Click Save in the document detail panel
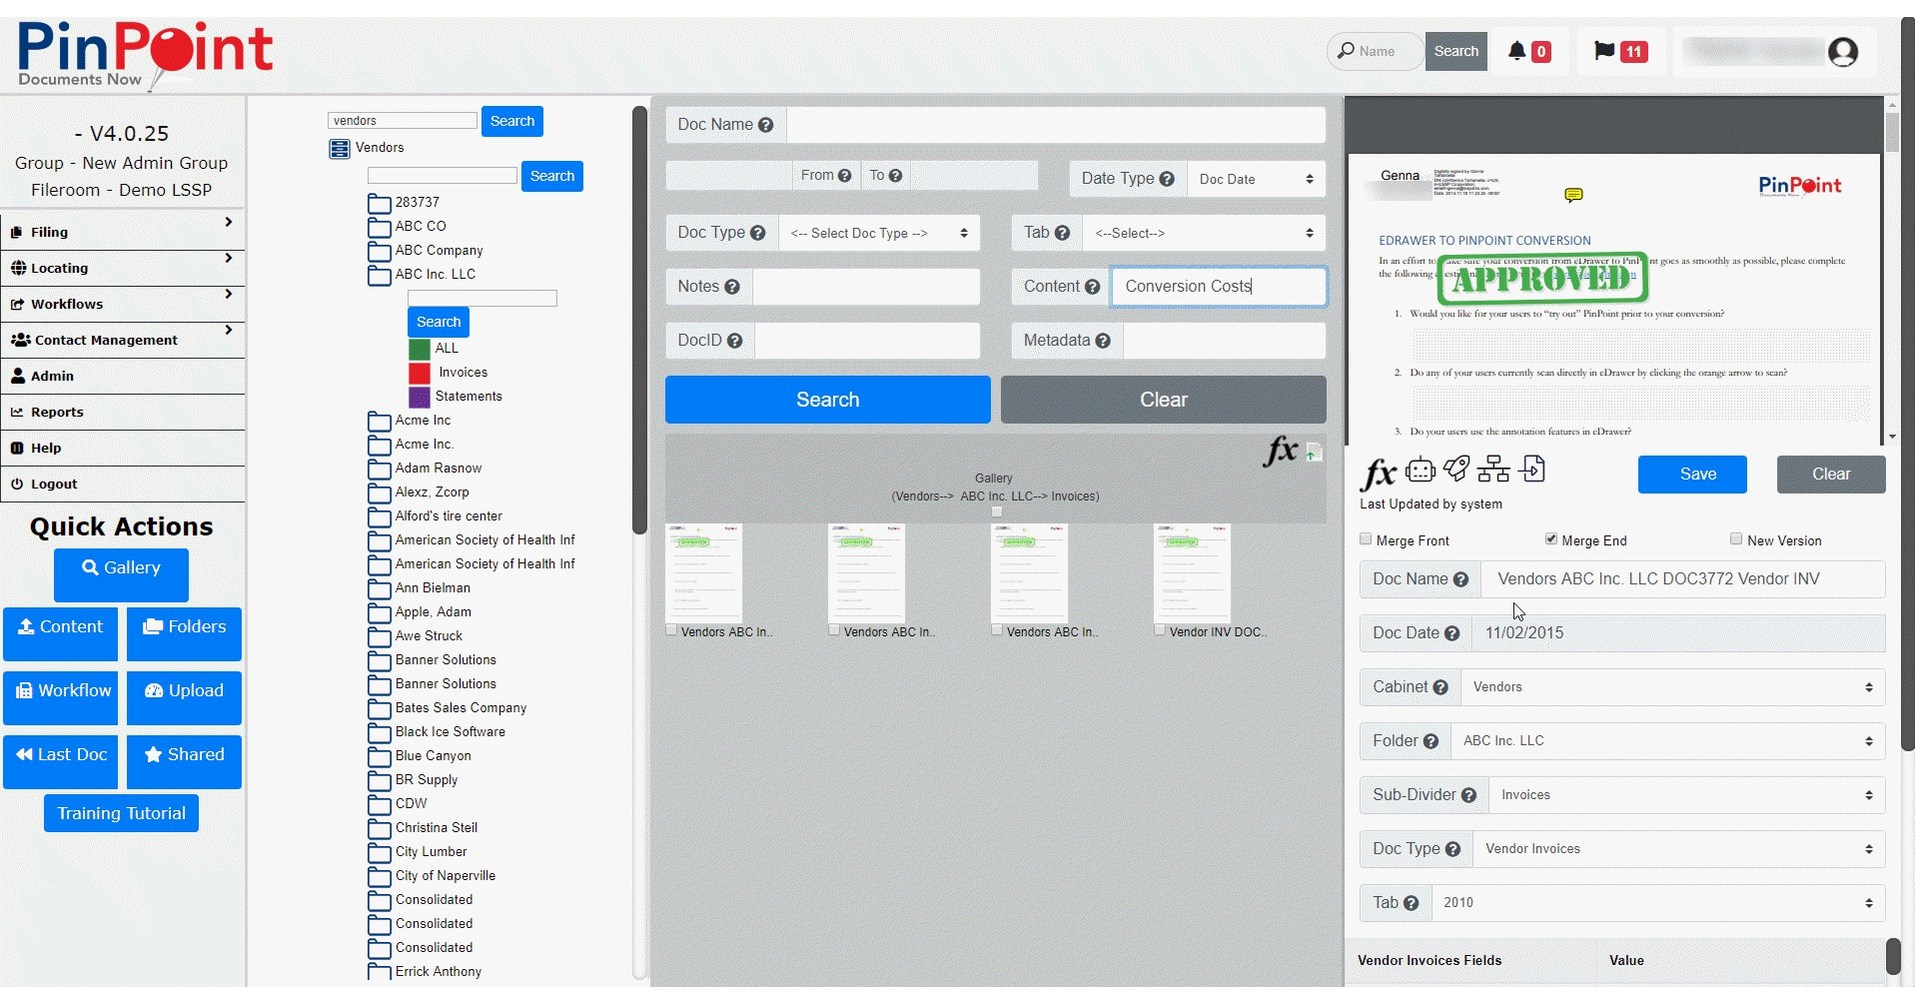 1692,474
